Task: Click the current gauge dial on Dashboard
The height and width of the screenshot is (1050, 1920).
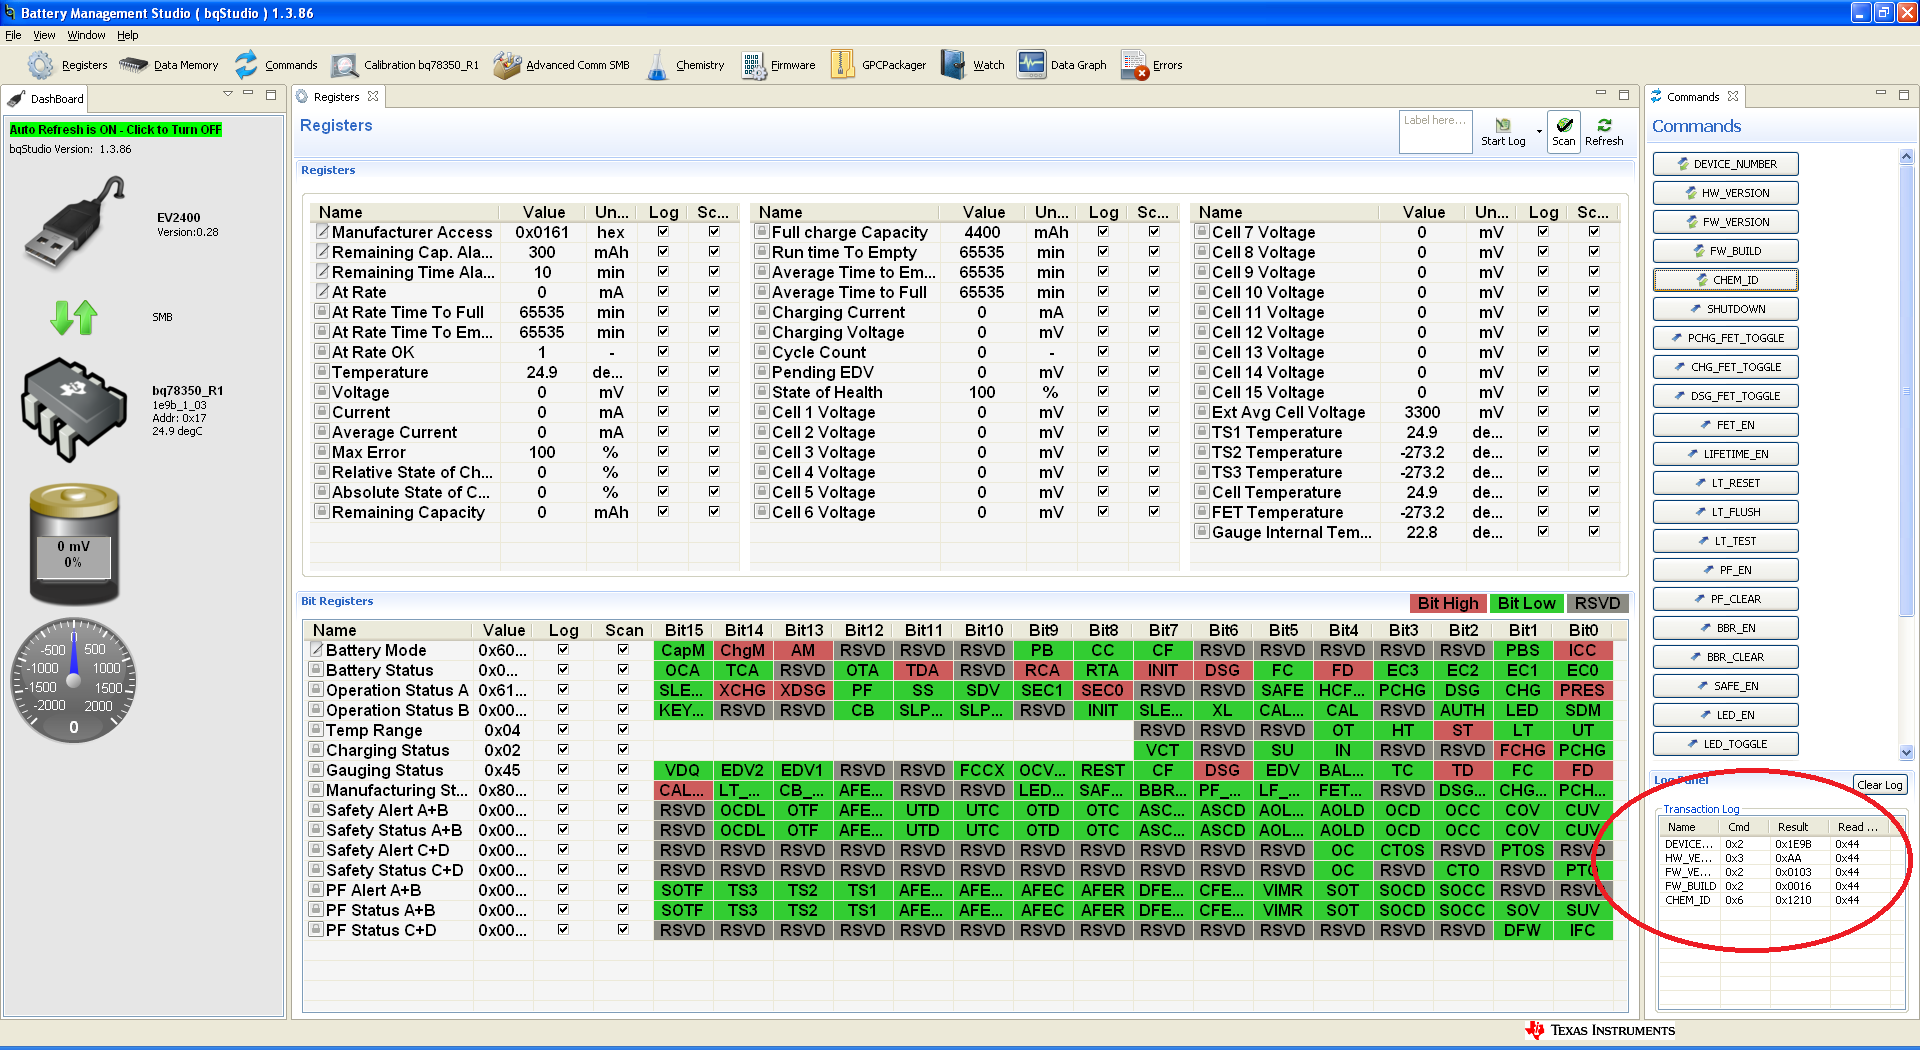Action: [74, 680]
